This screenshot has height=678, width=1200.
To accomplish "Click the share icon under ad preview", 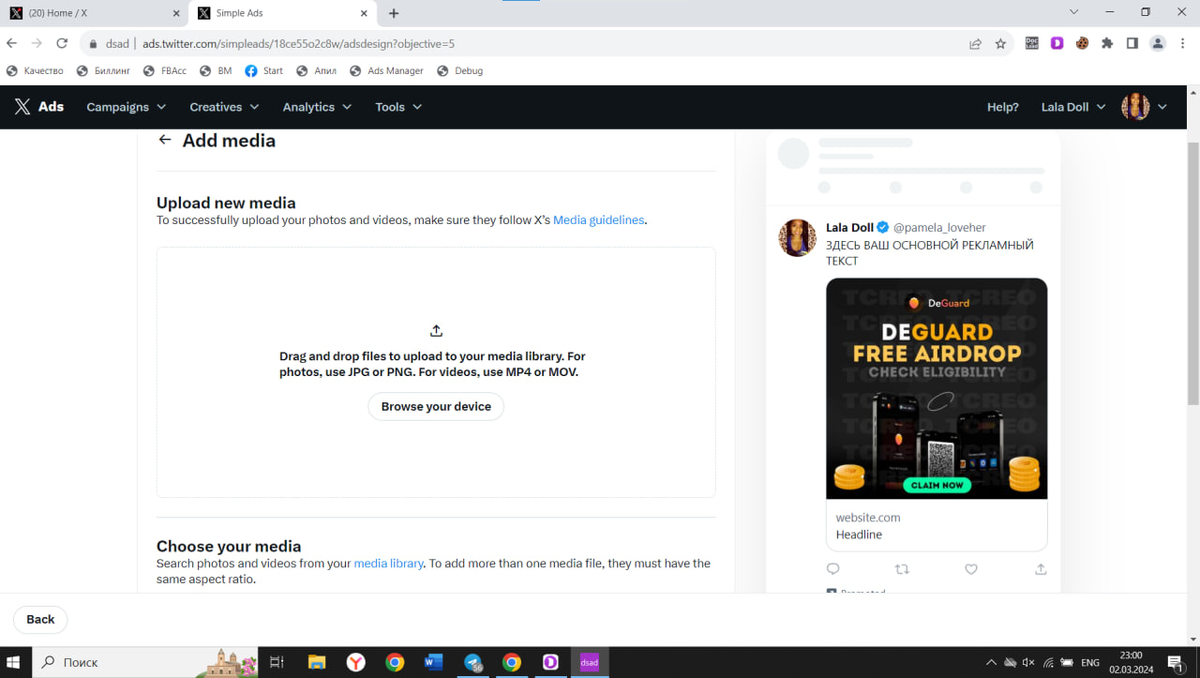I will pos(1040,569).
